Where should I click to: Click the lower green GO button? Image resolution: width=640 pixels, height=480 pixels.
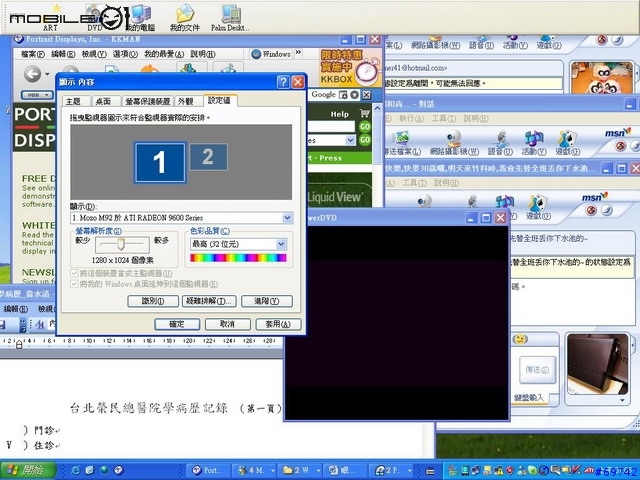point(364,140)
